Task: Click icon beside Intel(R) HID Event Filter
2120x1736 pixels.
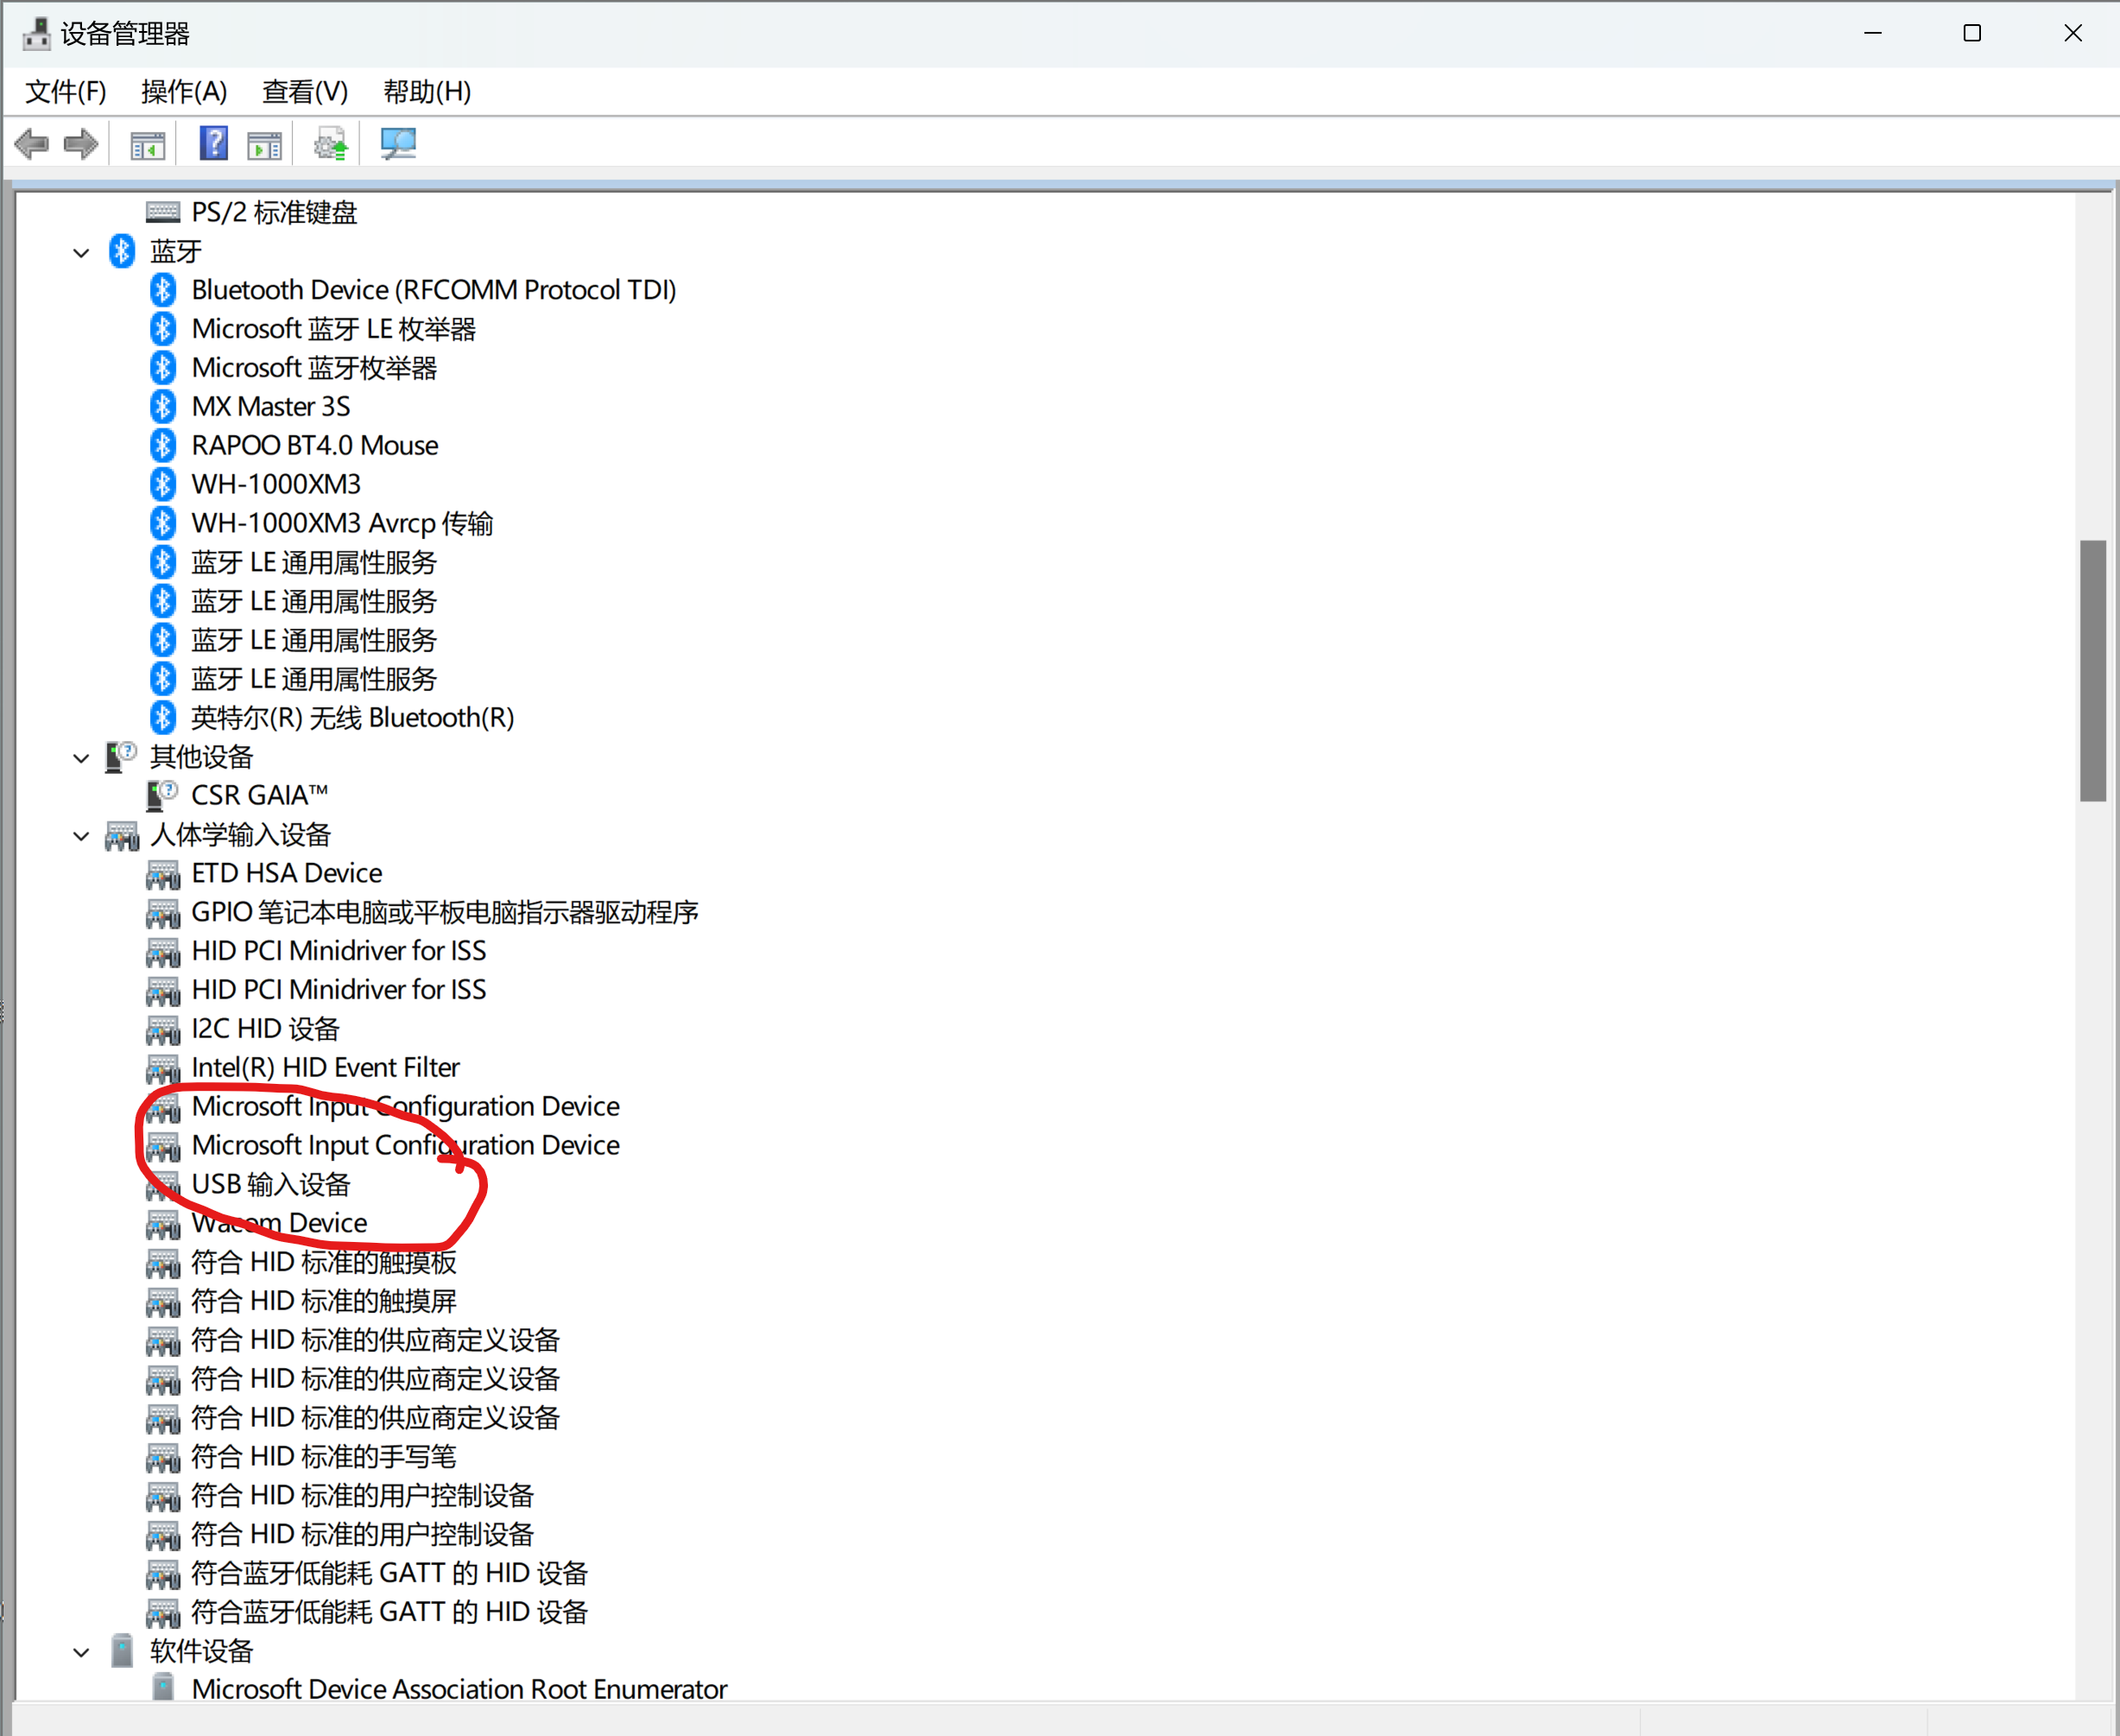Action: point(163,1068)
